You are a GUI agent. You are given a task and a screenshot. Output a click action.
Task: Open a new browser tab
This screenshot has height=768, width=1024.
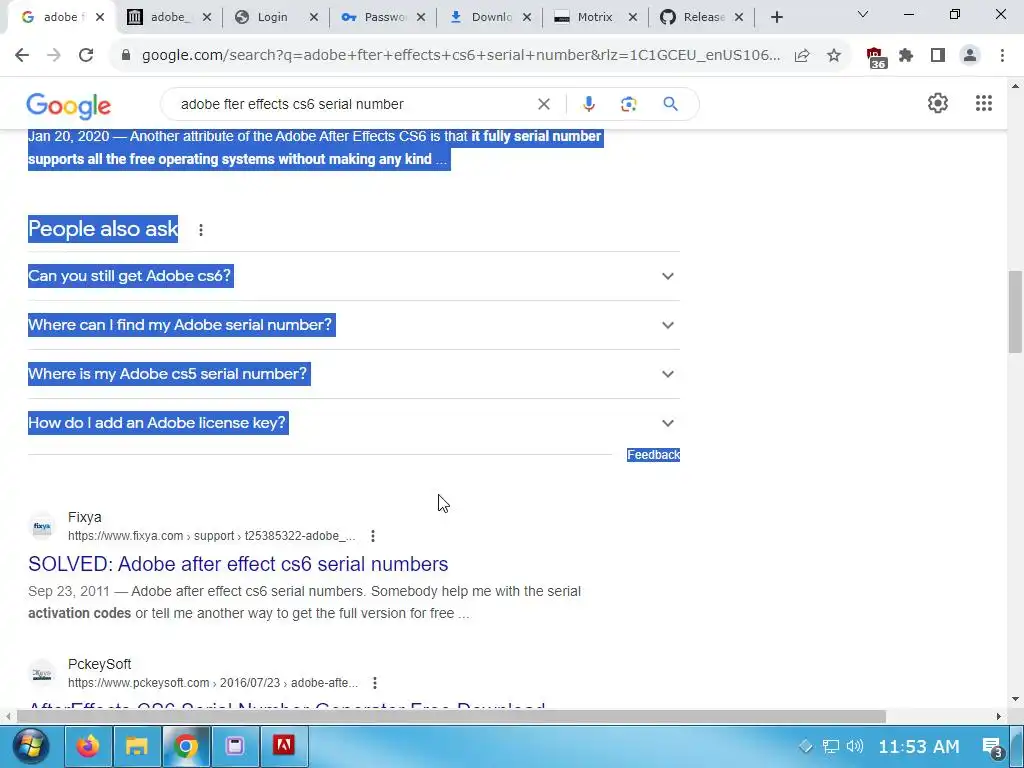coord(776,18)
